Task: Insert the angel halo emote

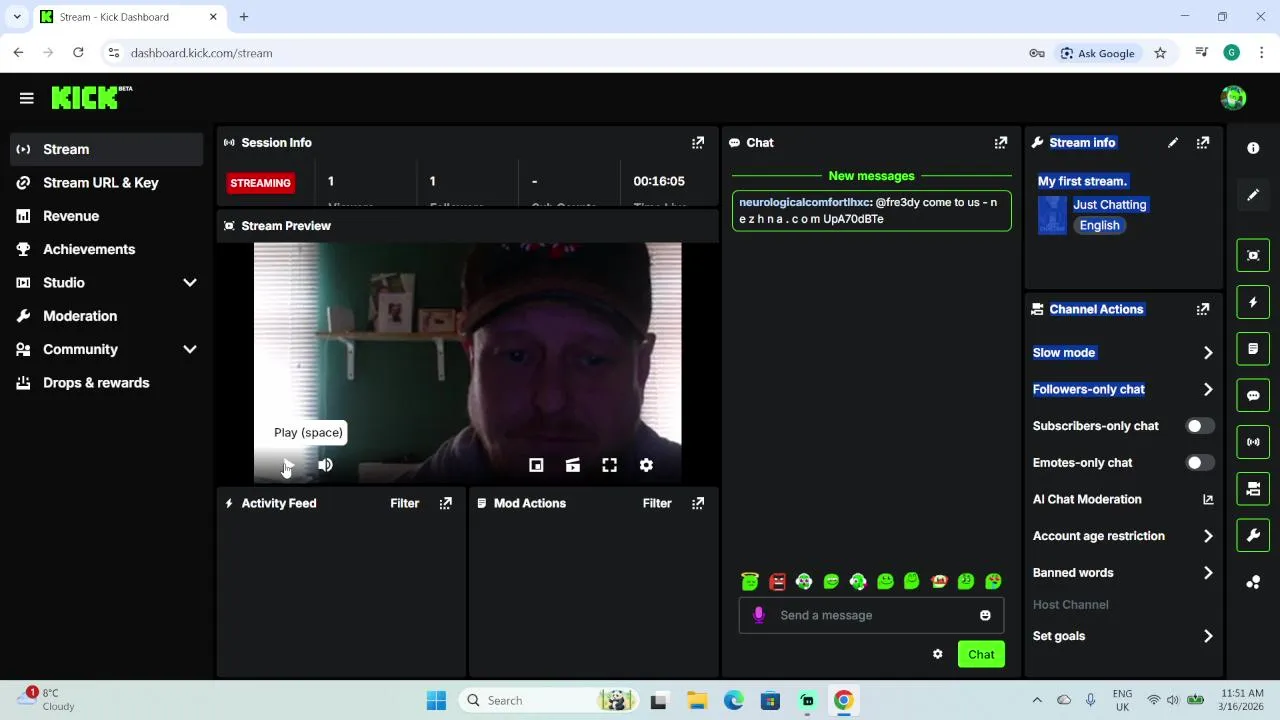Action: coord(750,581)
